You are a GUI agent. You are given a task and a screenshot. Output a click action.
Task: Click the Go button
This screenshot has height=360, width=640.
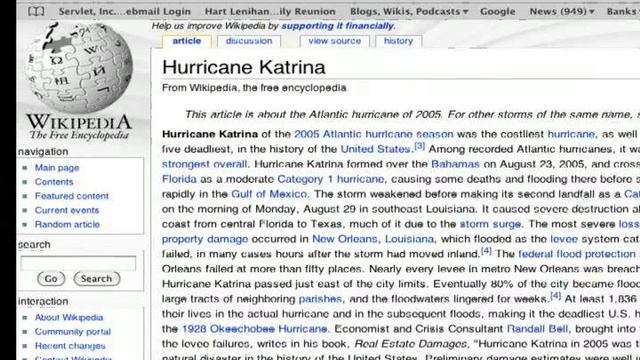(51, 279)
